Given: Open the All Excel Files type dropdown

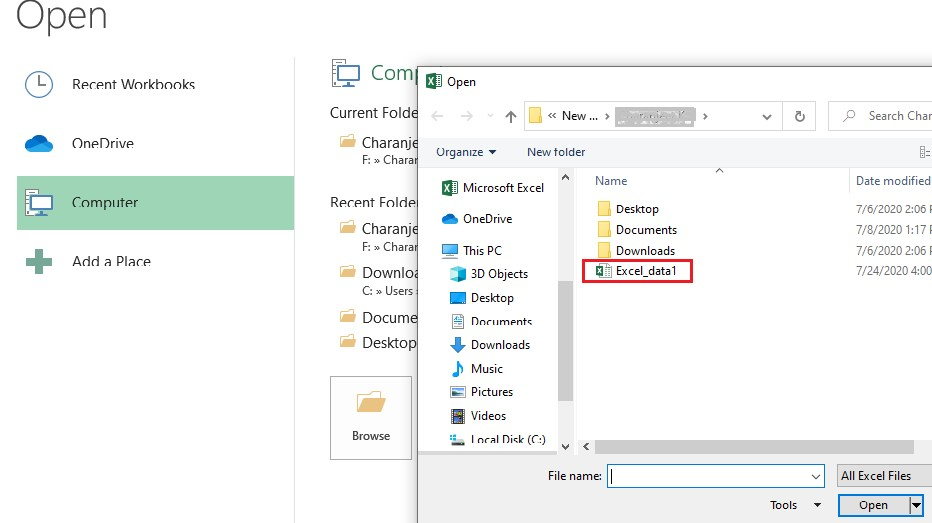Looking at the screenshot, I should pos(883,476).
